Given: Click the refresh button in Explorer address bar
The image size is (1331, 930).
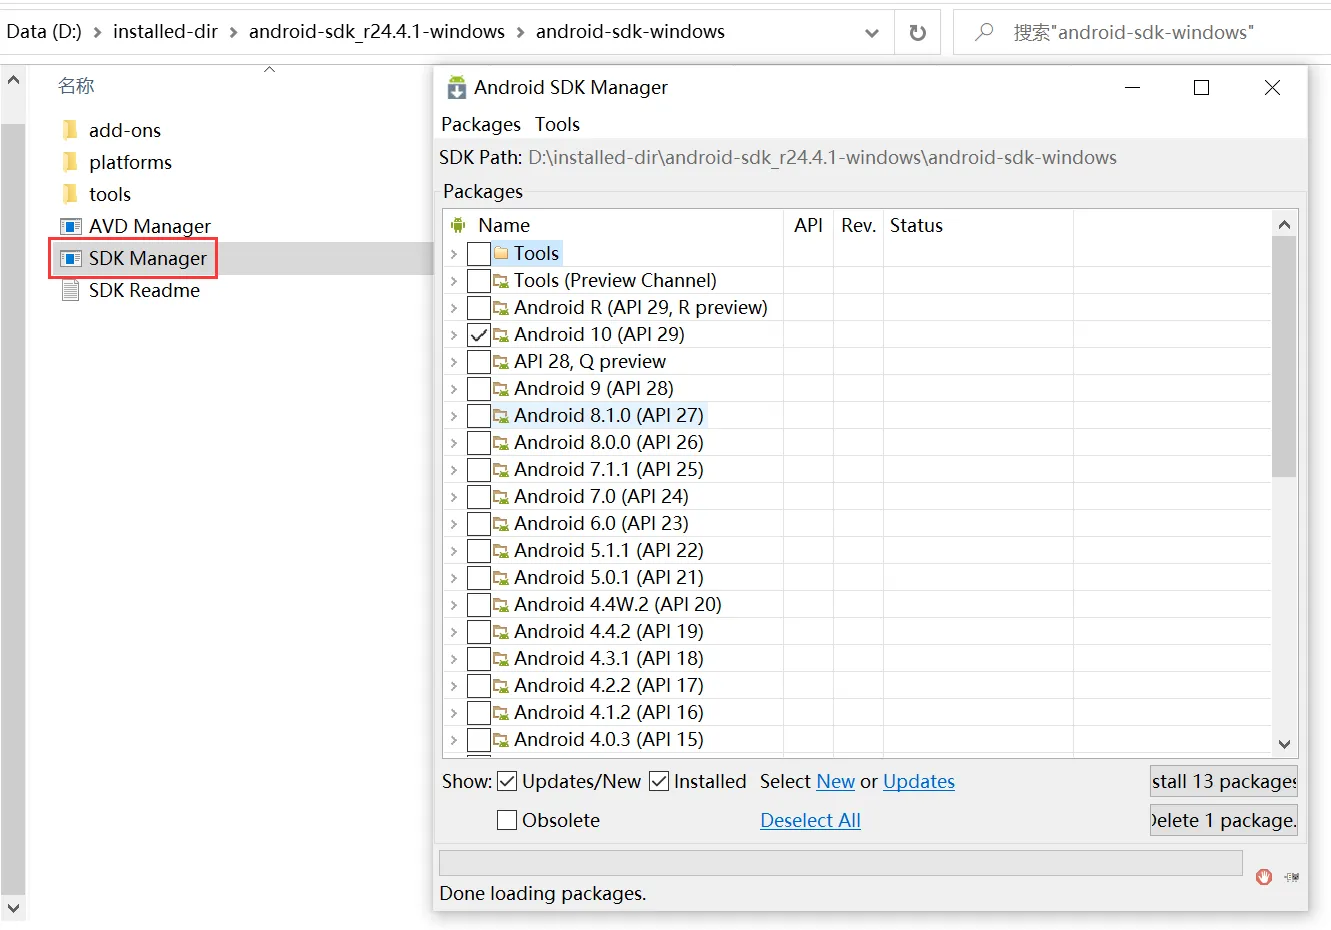Looking at the screenshot, I should pos(917,33).
